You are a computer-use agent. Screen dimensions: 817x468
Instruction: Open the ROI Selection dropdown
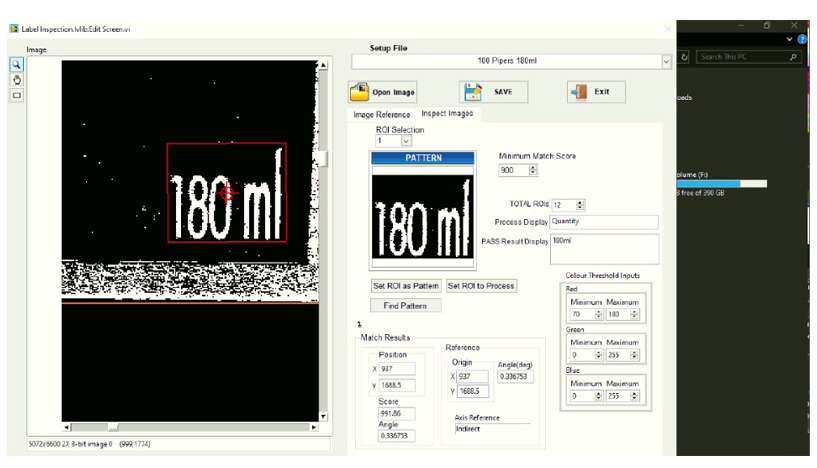click(x=406, y=141)
